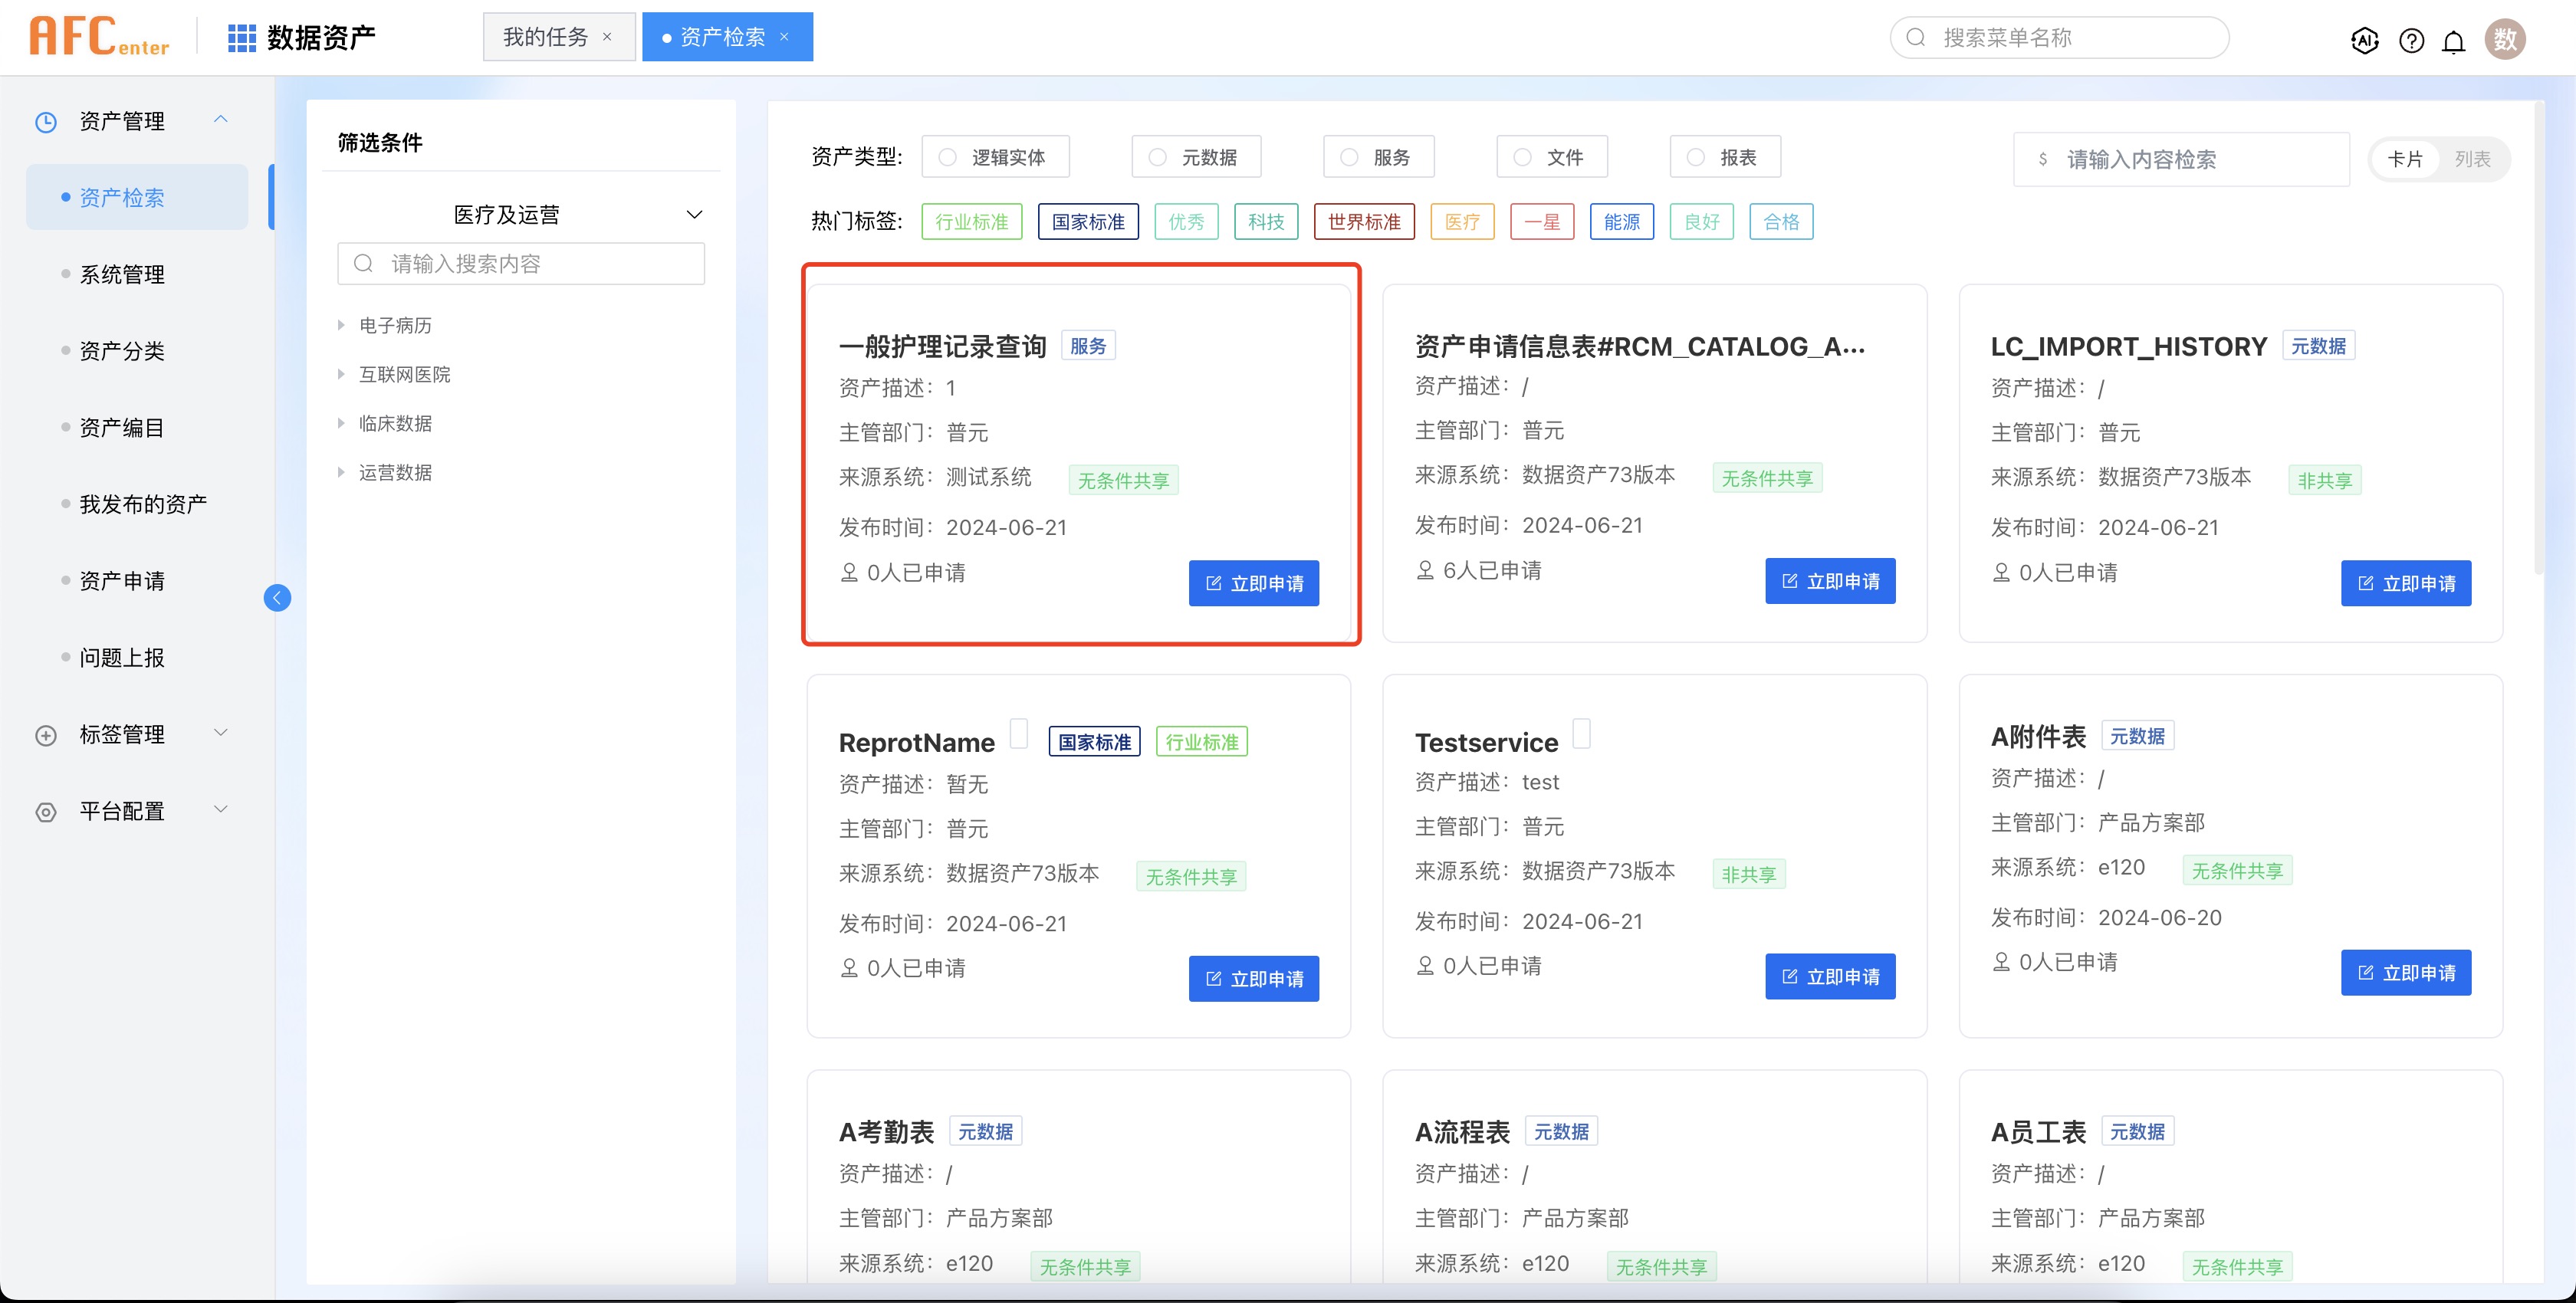The image size is (2576, 1303).
Task: Click the 平台配置 gear icon
Action: (46, 812)
